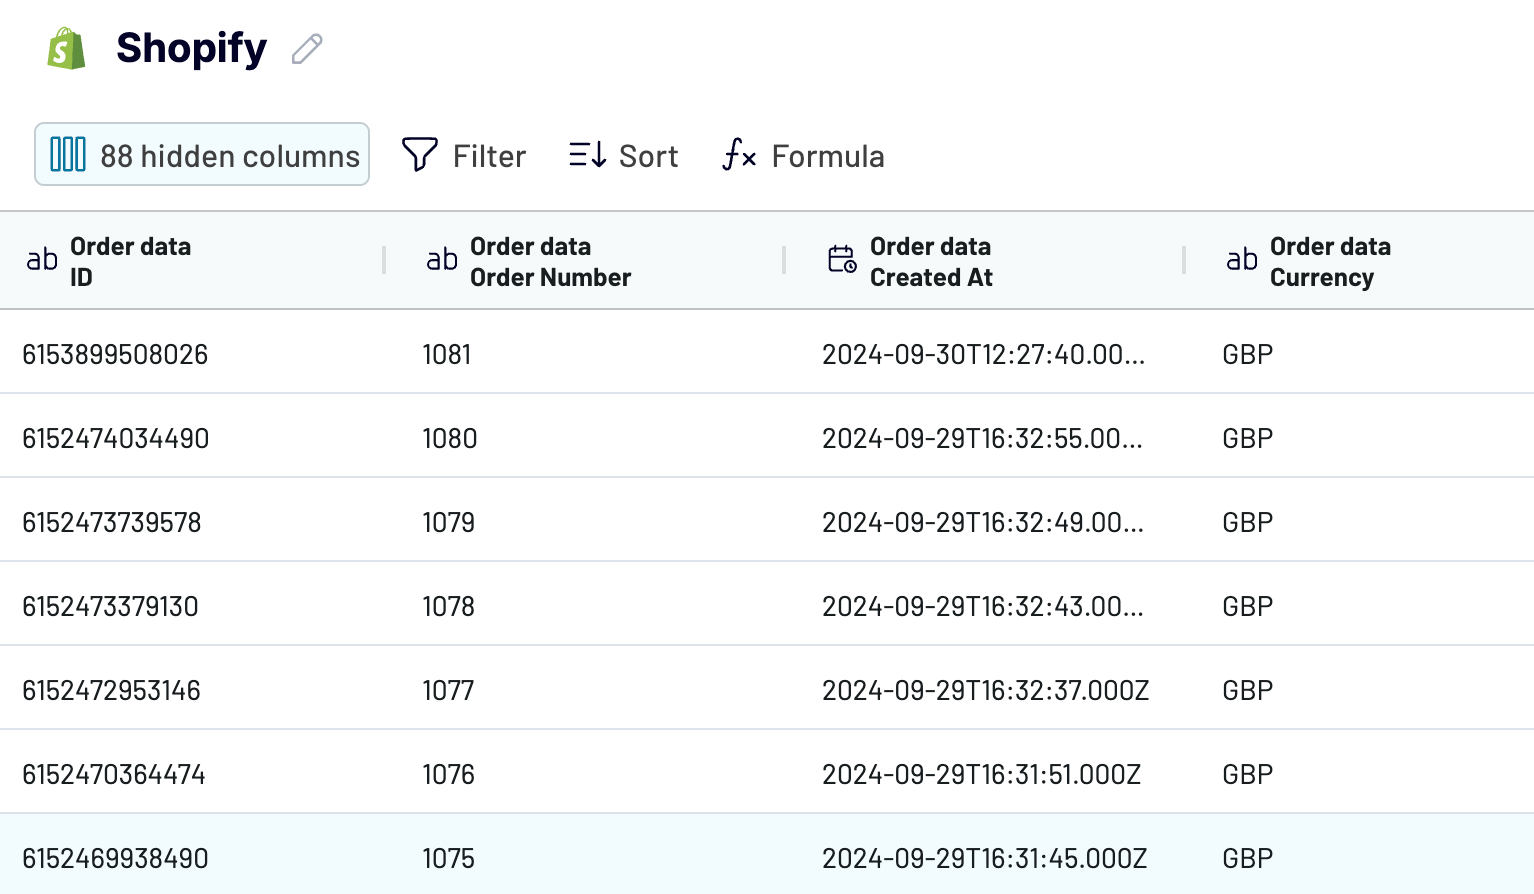The height and width of the screenshot is (894, 1534).
Task: Click ab type icon of Currency column
Action: pos(1242,260)
